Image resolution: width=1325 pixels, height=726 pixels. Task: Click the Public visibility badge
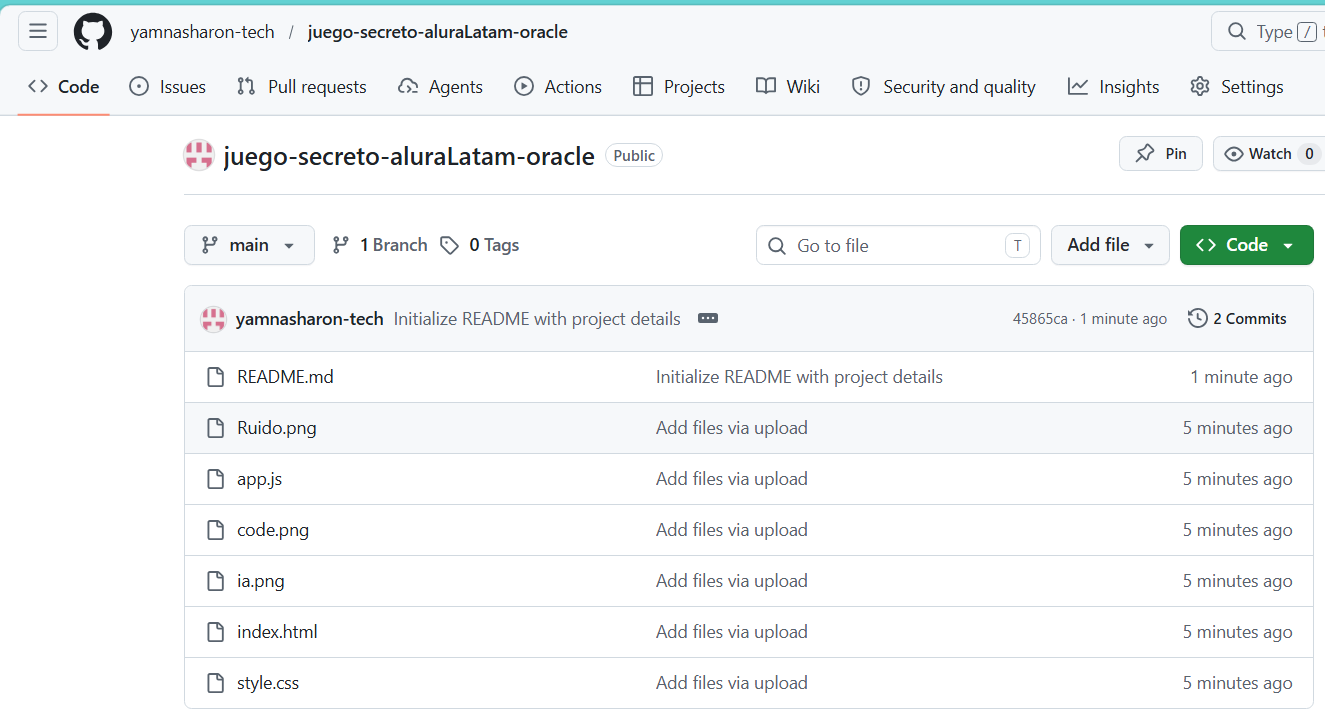click(634, 156)
